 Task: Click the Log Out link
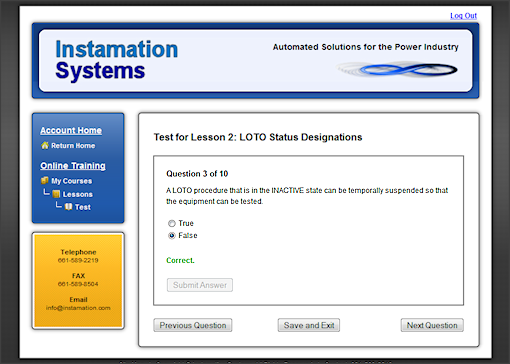point(463,16)
